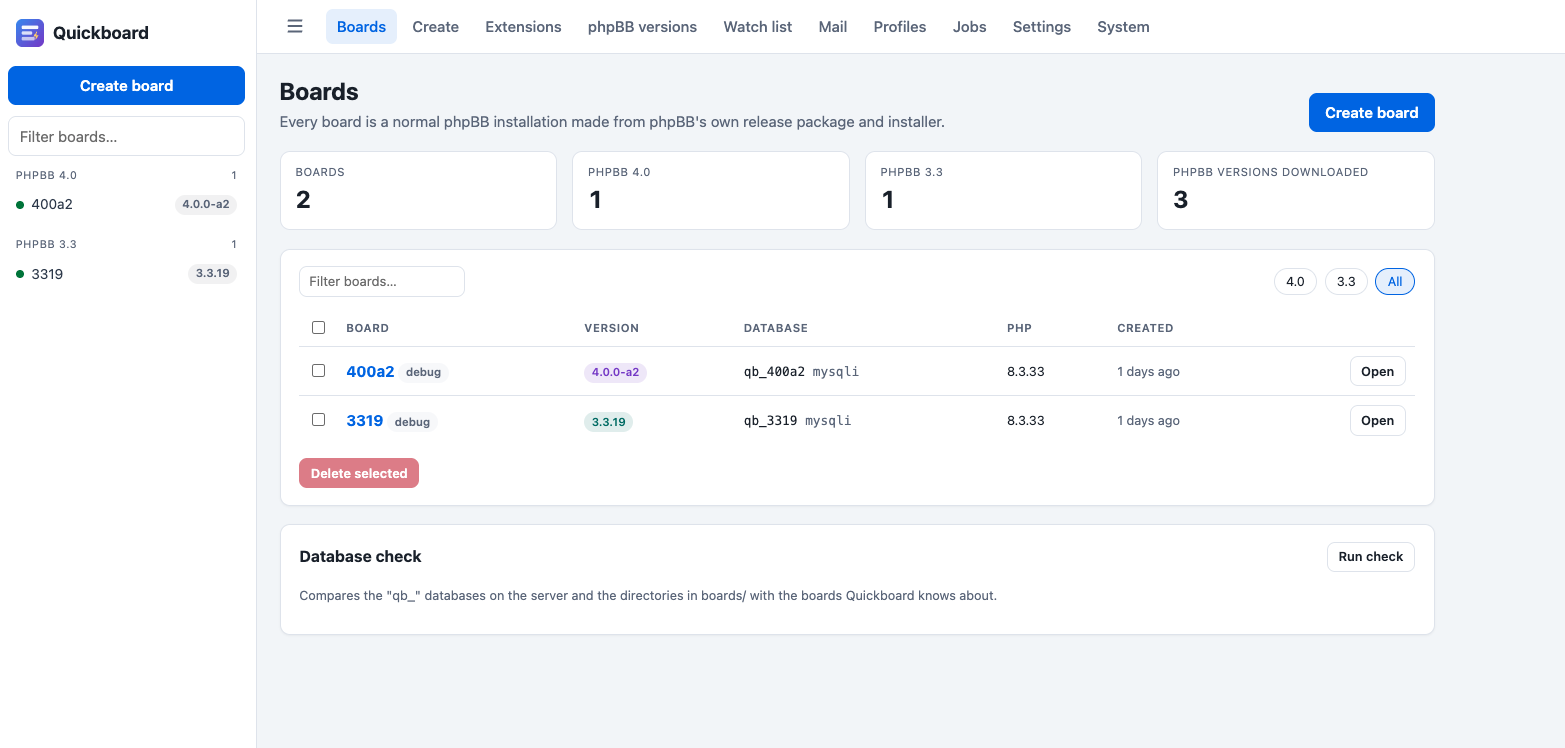Screen dimensions: 1565x748
Task: Show All boards filter pill
Action: [1395, 282]
